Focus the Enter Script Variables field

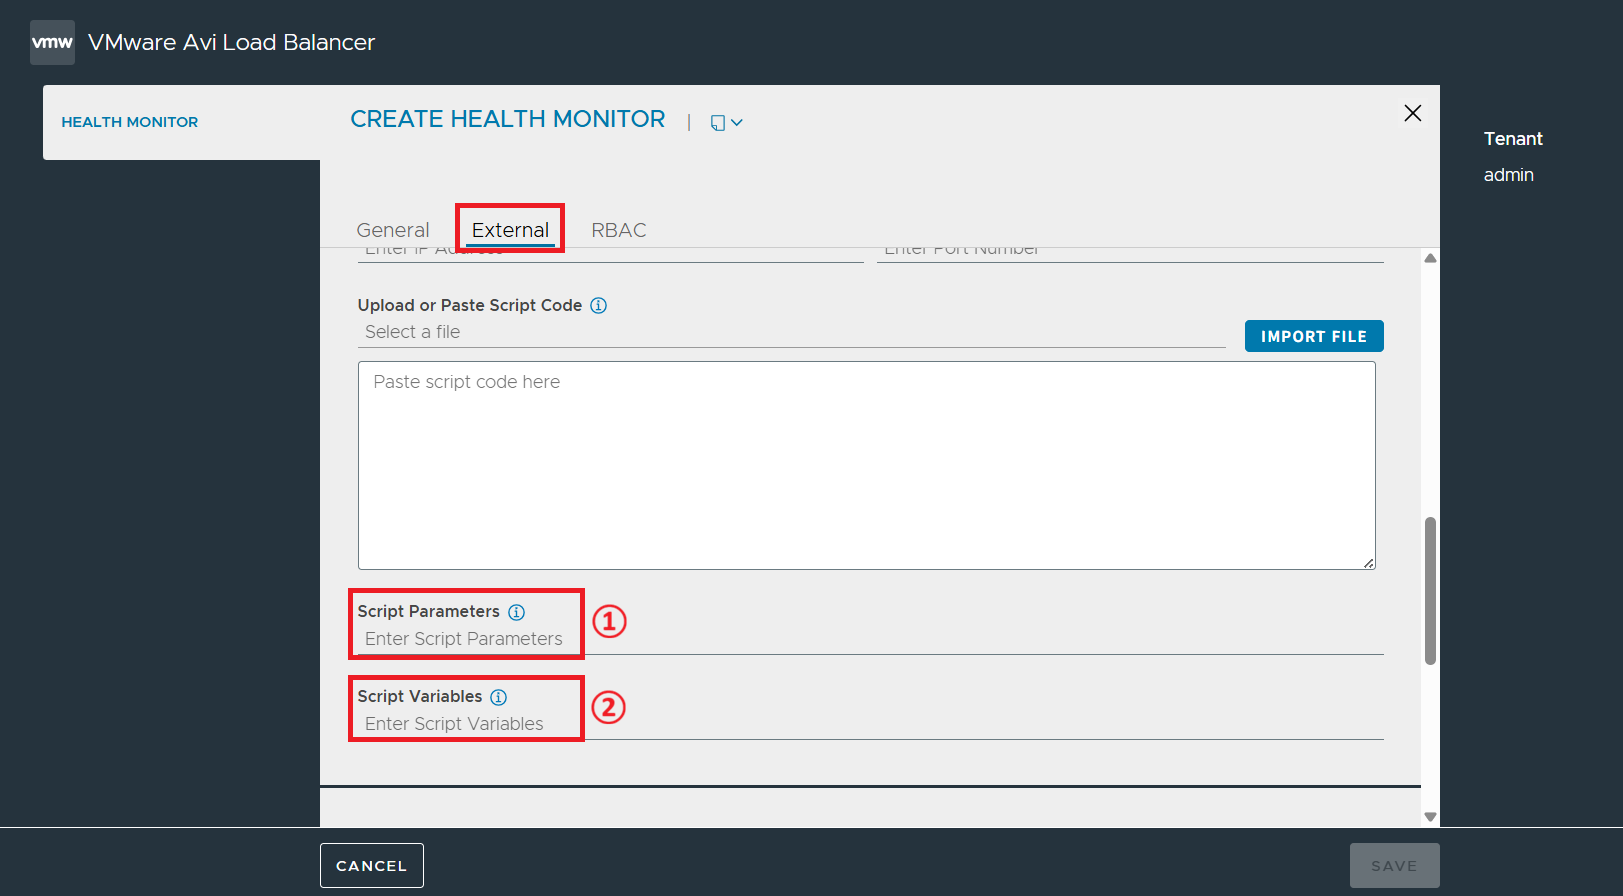[x=870, y=724]
